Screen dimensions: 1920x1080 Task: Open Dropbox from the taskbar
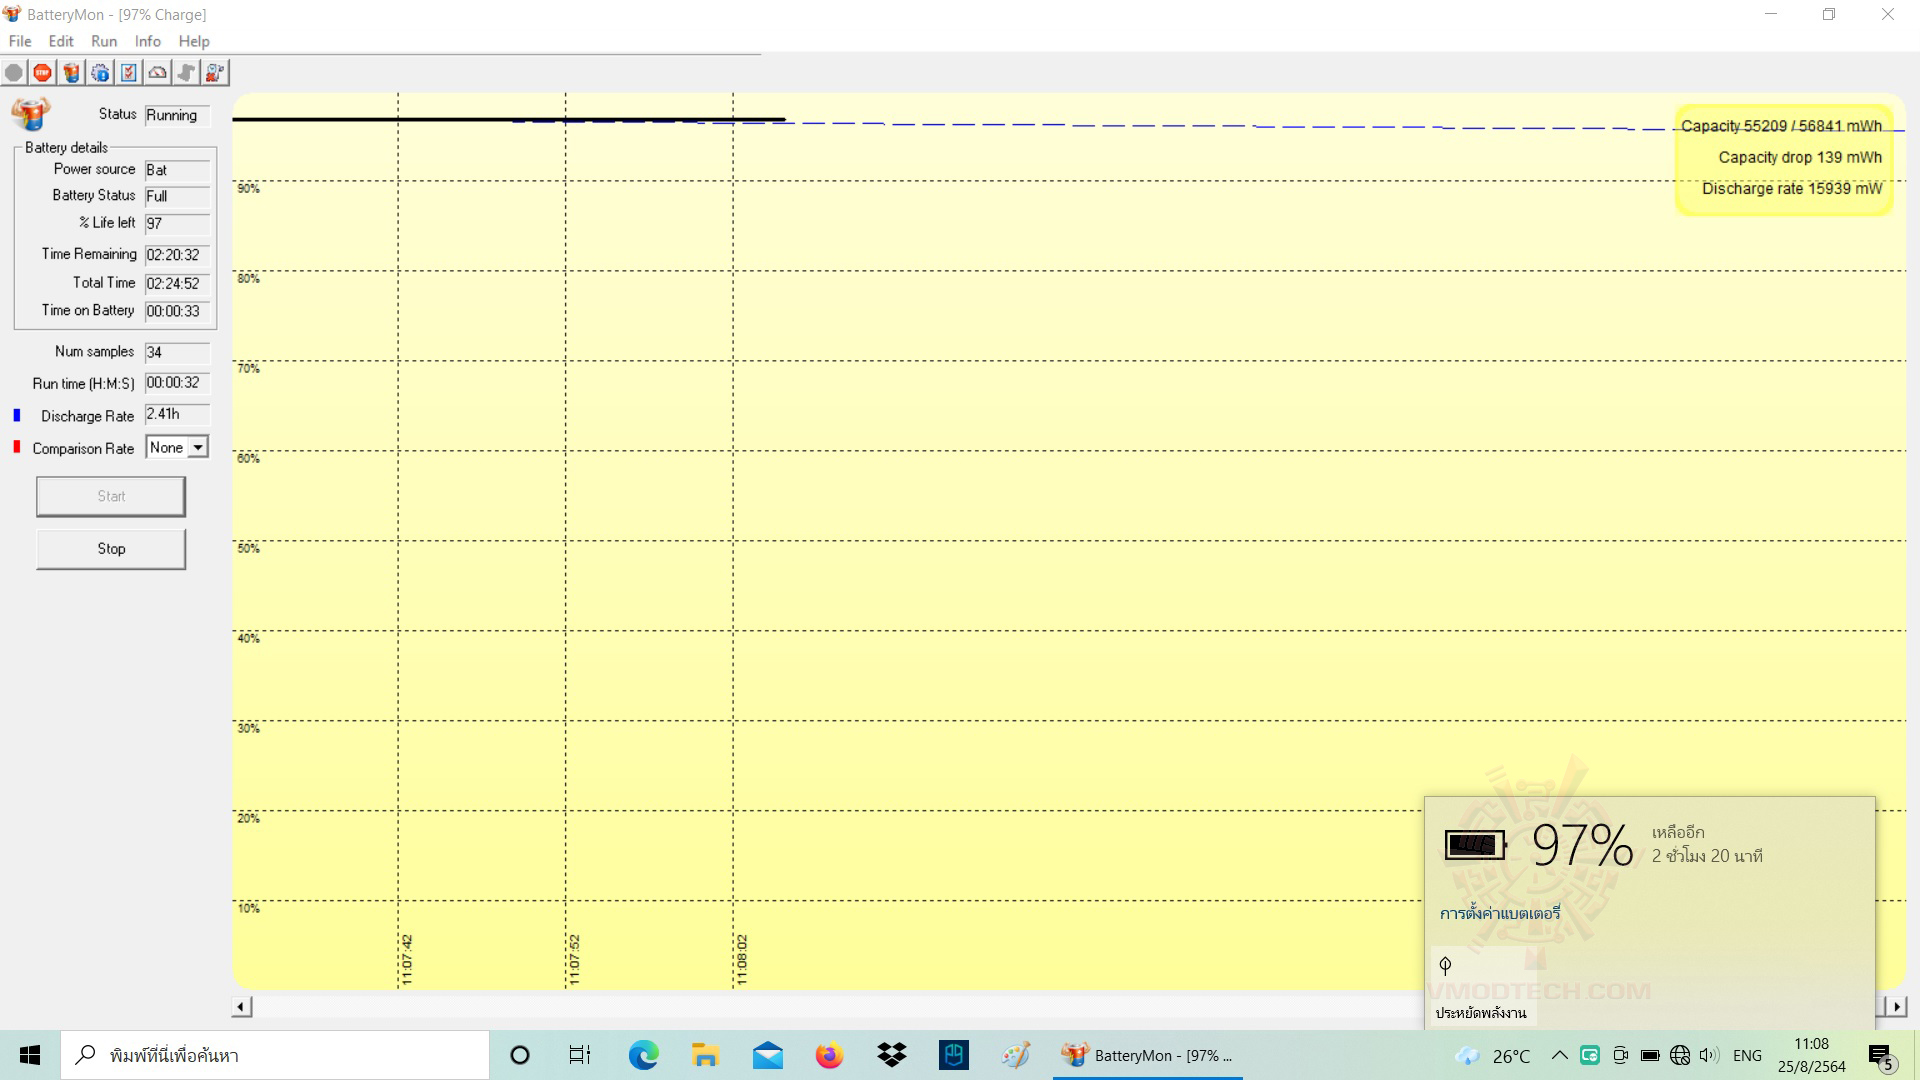(x=891, y=1055)
